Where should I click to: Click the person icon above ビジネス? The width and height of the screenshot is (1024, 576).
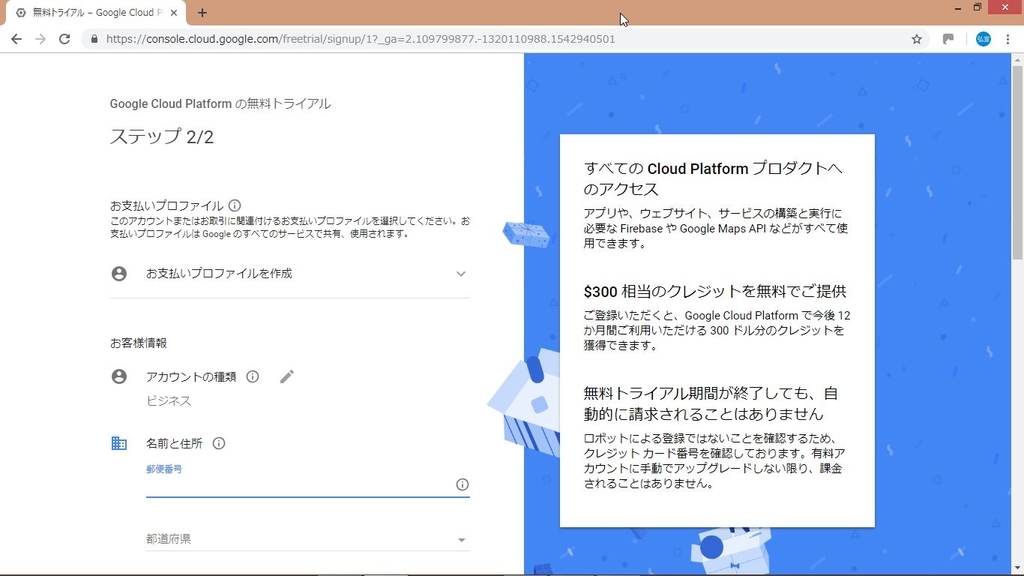coord(120,377)
